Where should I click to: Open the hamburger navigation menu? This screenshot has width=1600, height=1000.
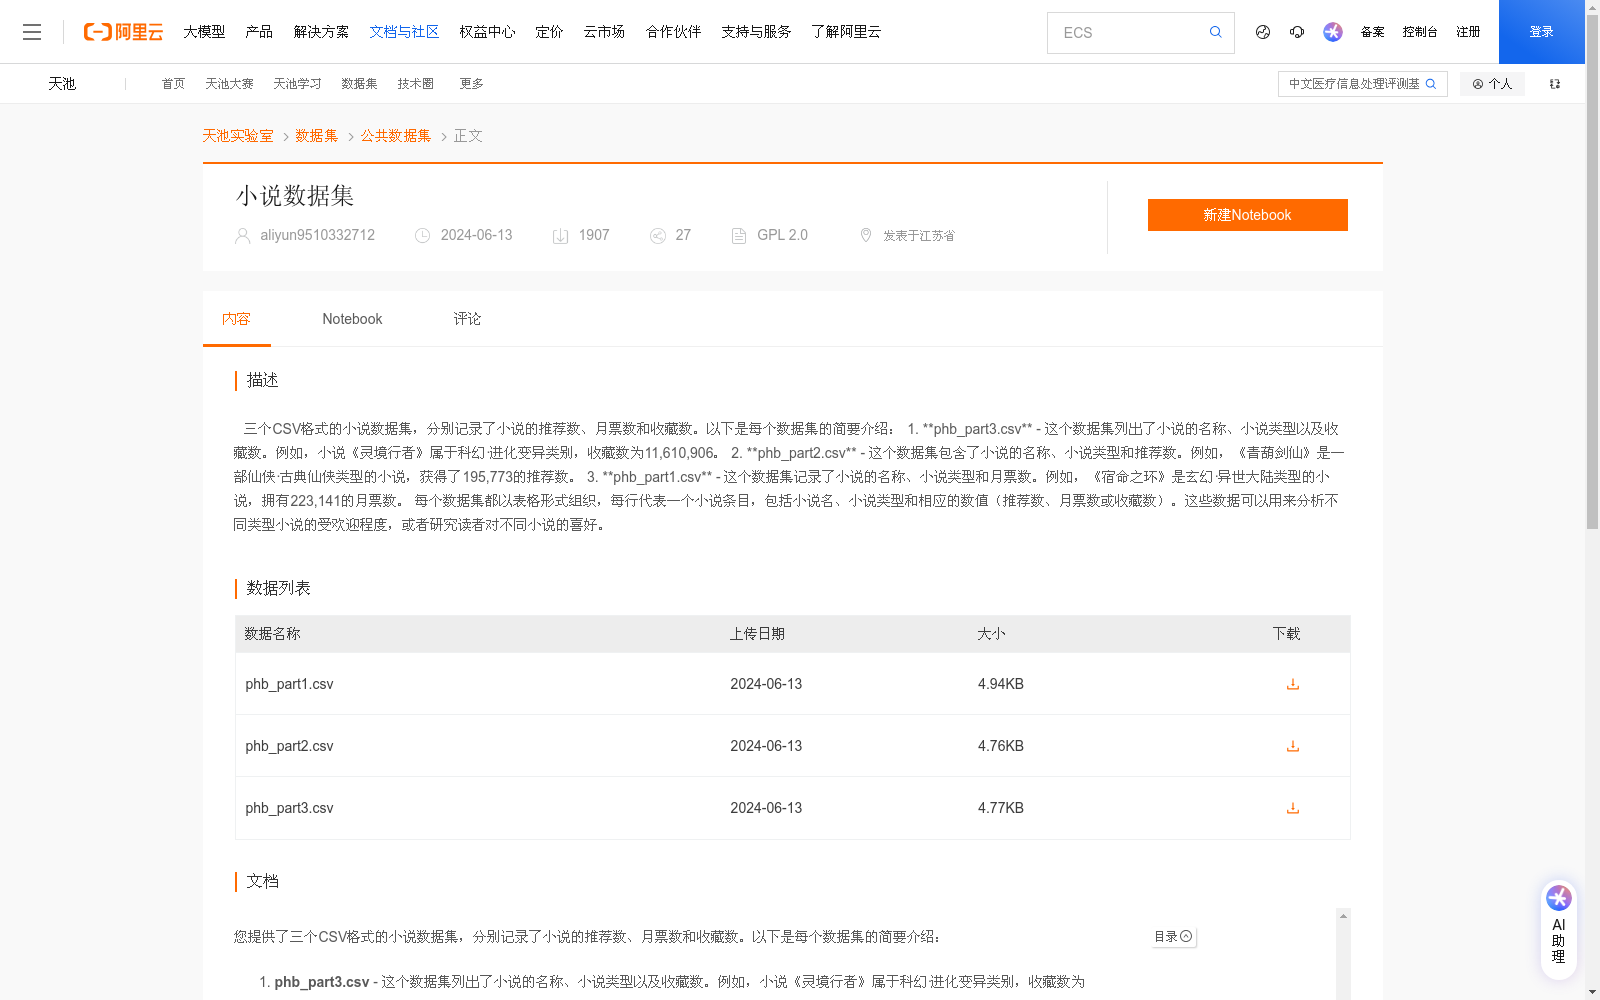(x=32, y=31)
